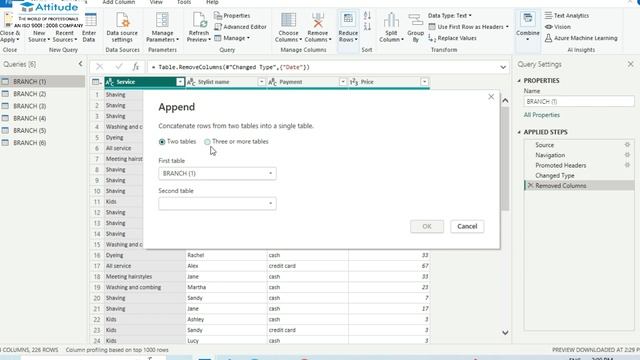This screenshot has width=640, height=360.
Task: Sort ascending with the A-Z icon
Action: [367, 16]
